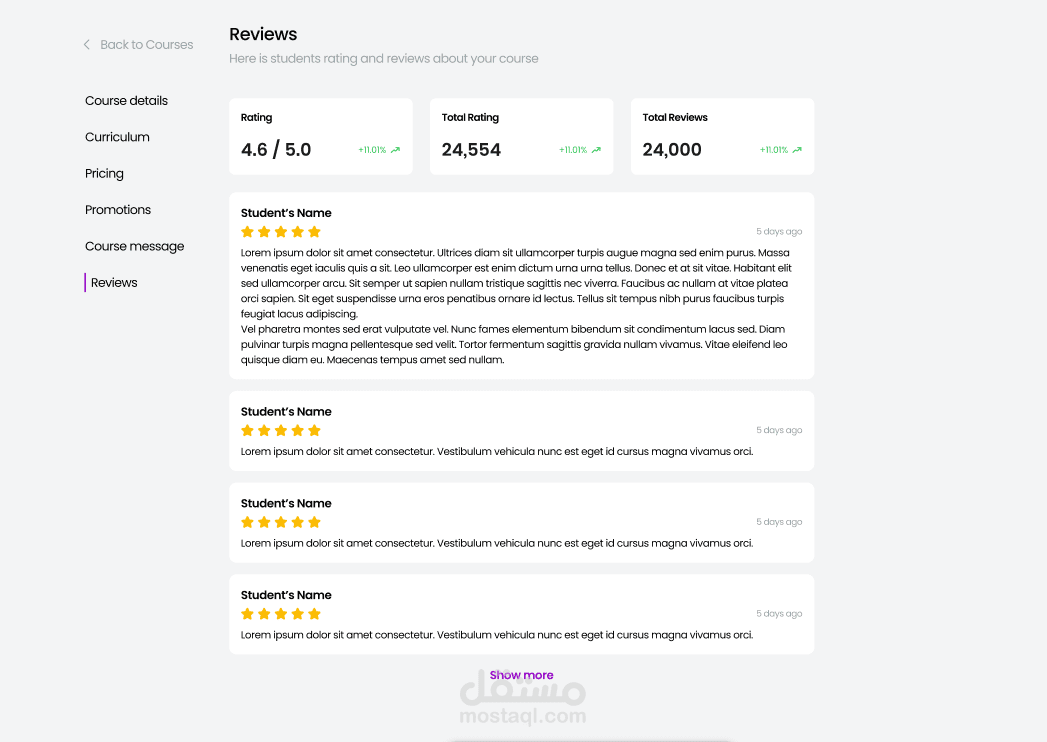
Task: Click the first review's Student's Name heading
Action: [286, 213]
